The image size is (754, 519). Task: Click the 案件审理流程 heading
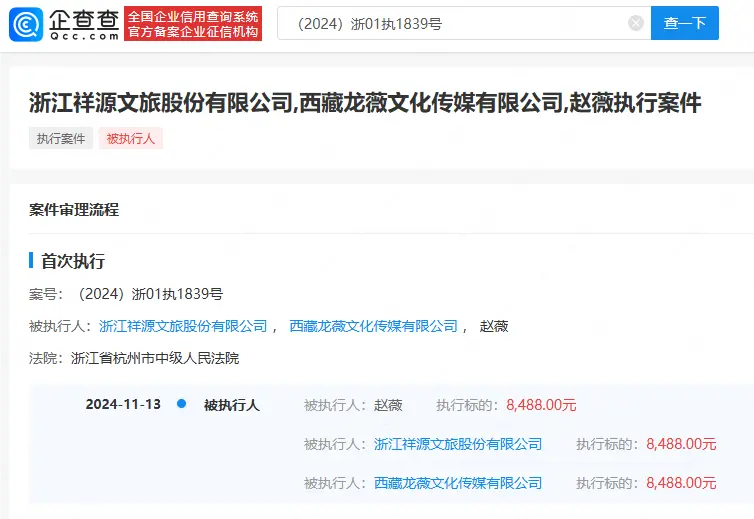[74, 210]
